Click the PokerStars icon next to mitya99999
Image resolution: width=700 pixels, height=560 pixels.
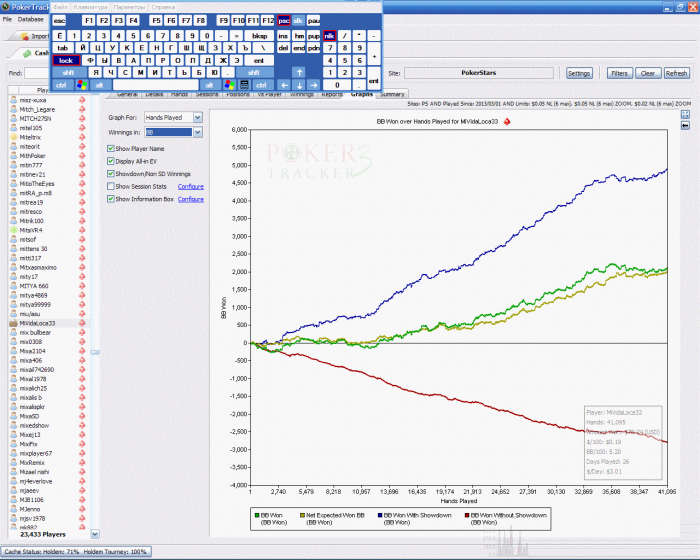coord(82,305)
